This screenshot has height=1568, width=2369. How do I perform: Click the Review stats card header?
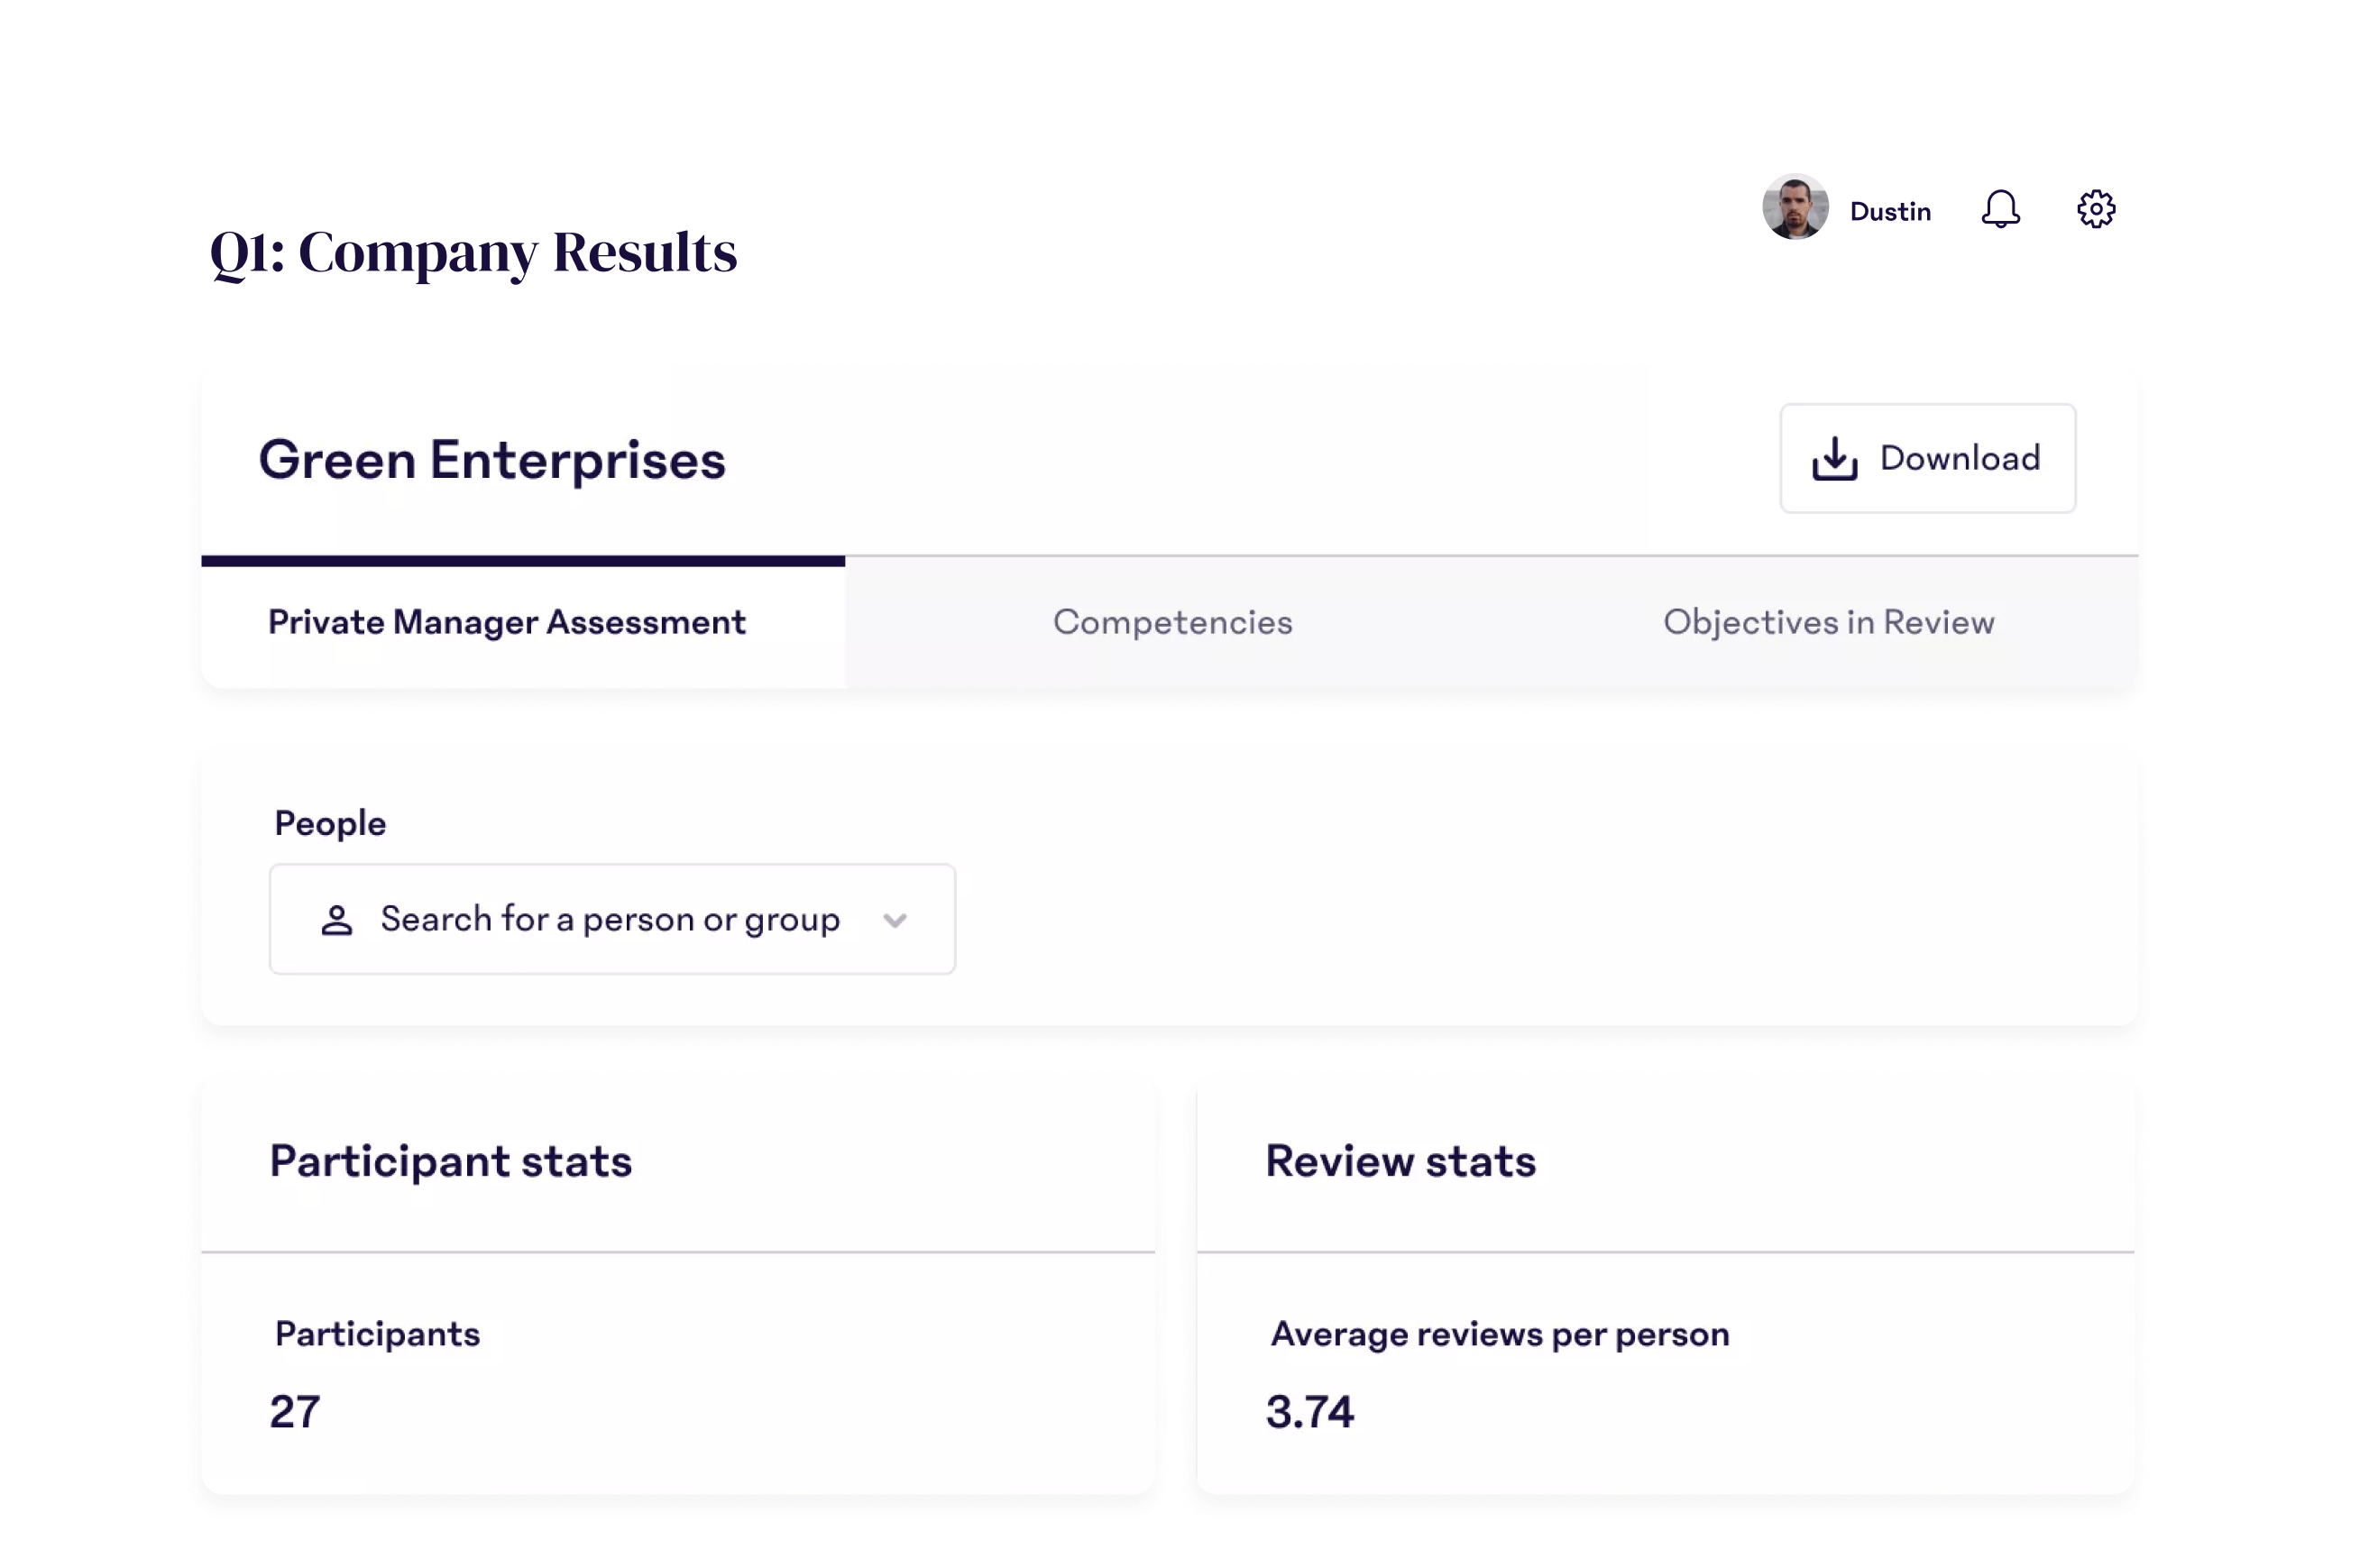1400,1162
